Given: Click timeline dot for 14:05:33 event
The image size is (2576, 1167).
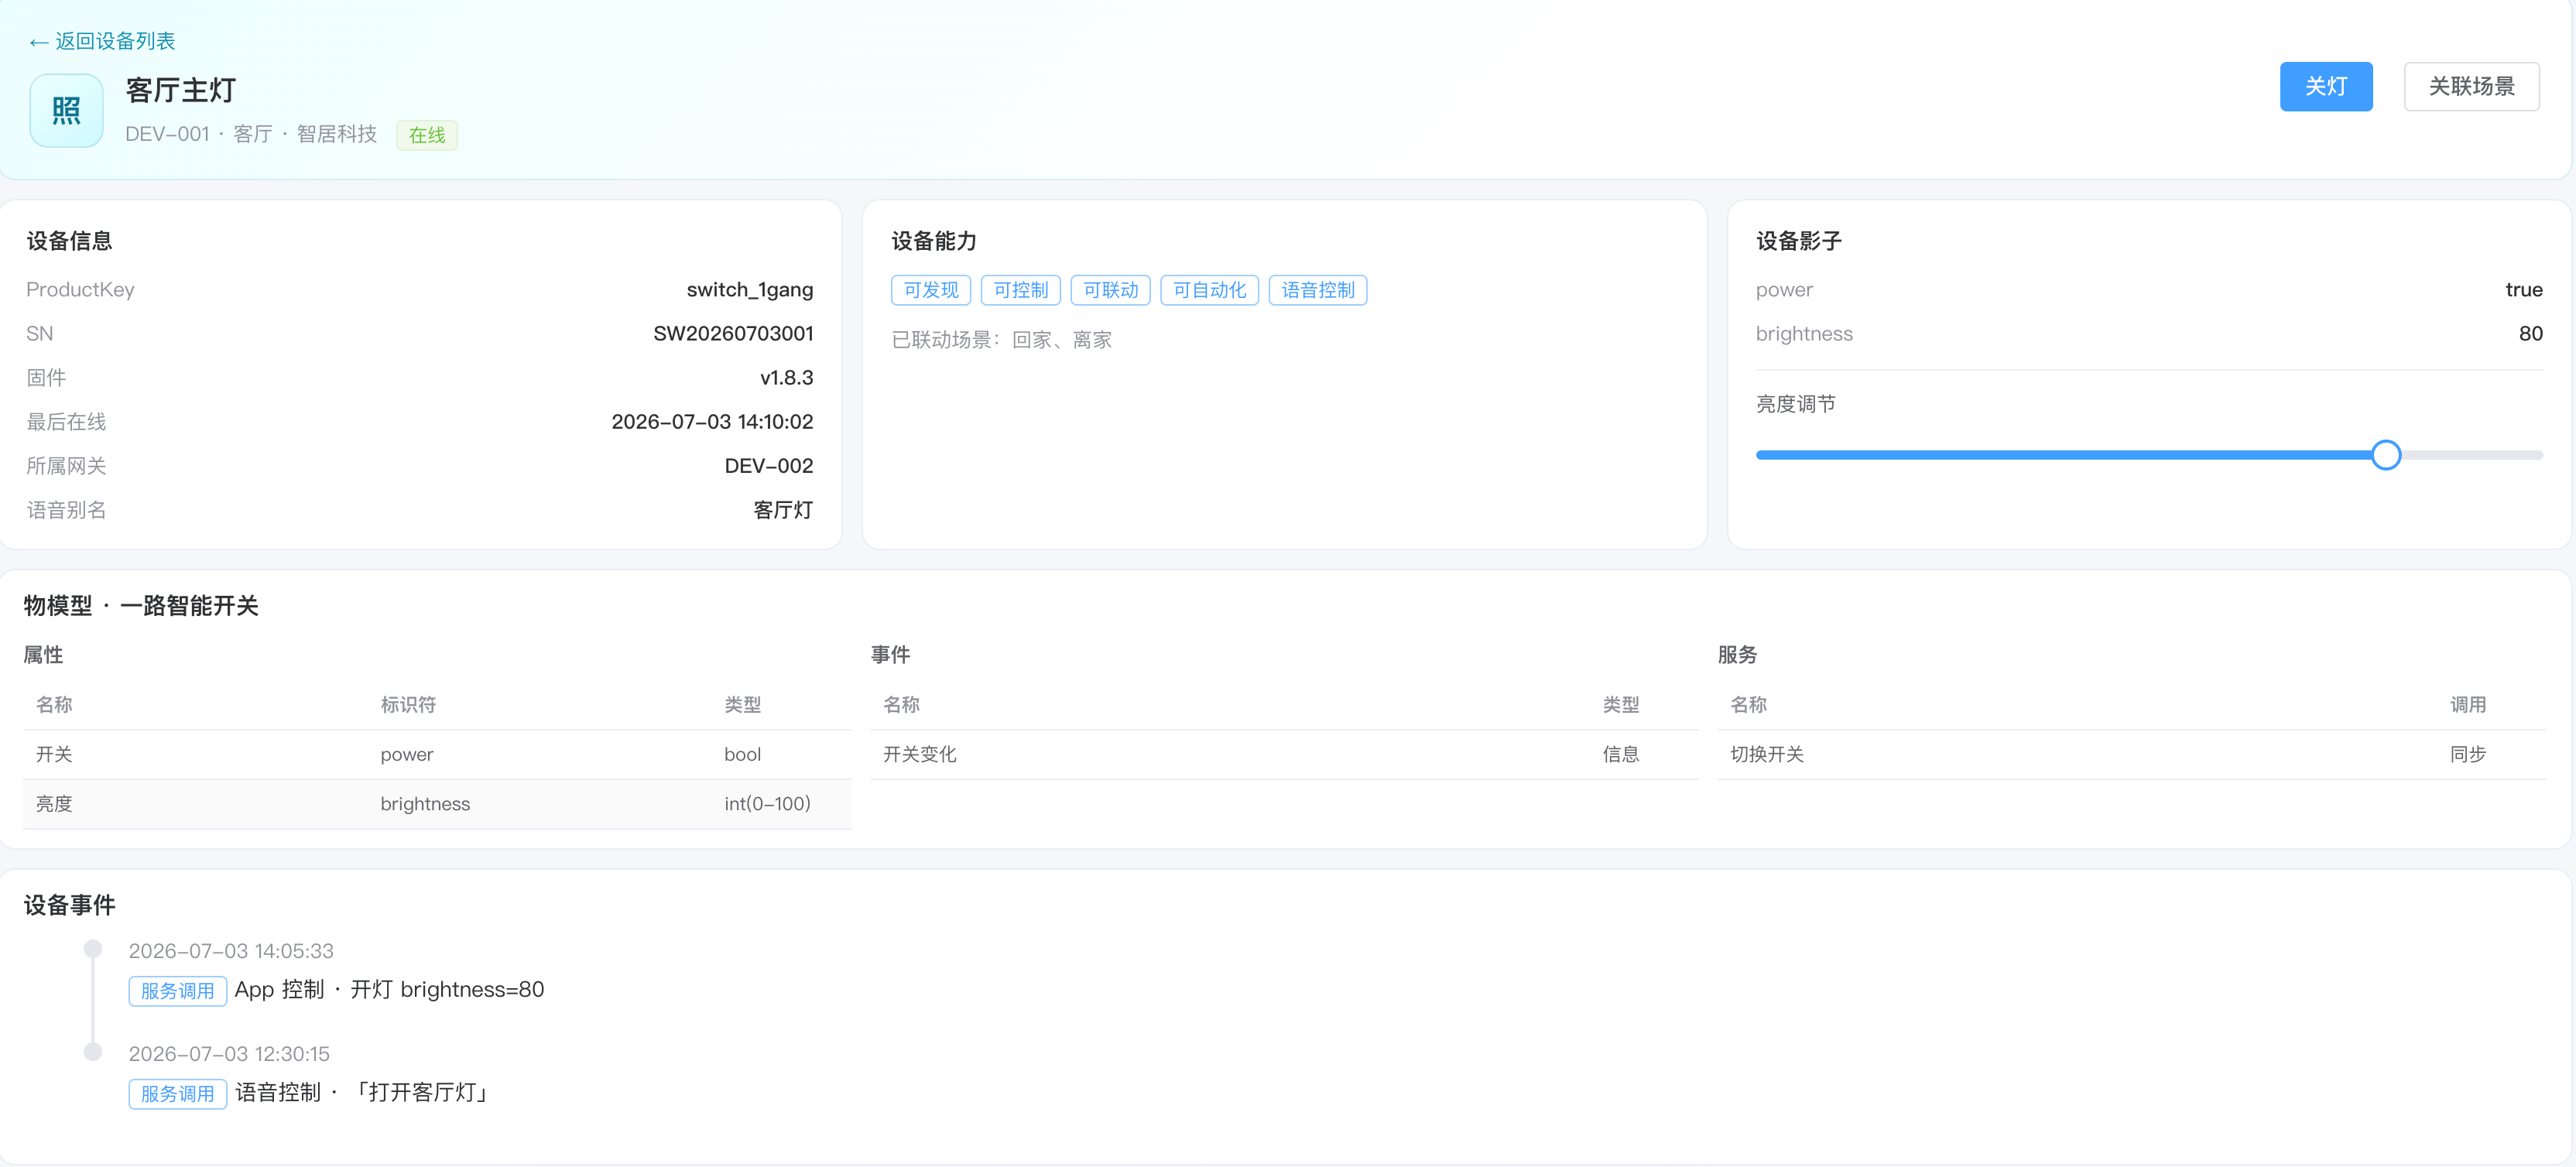Looking at the screenshot, I should 93,948.
